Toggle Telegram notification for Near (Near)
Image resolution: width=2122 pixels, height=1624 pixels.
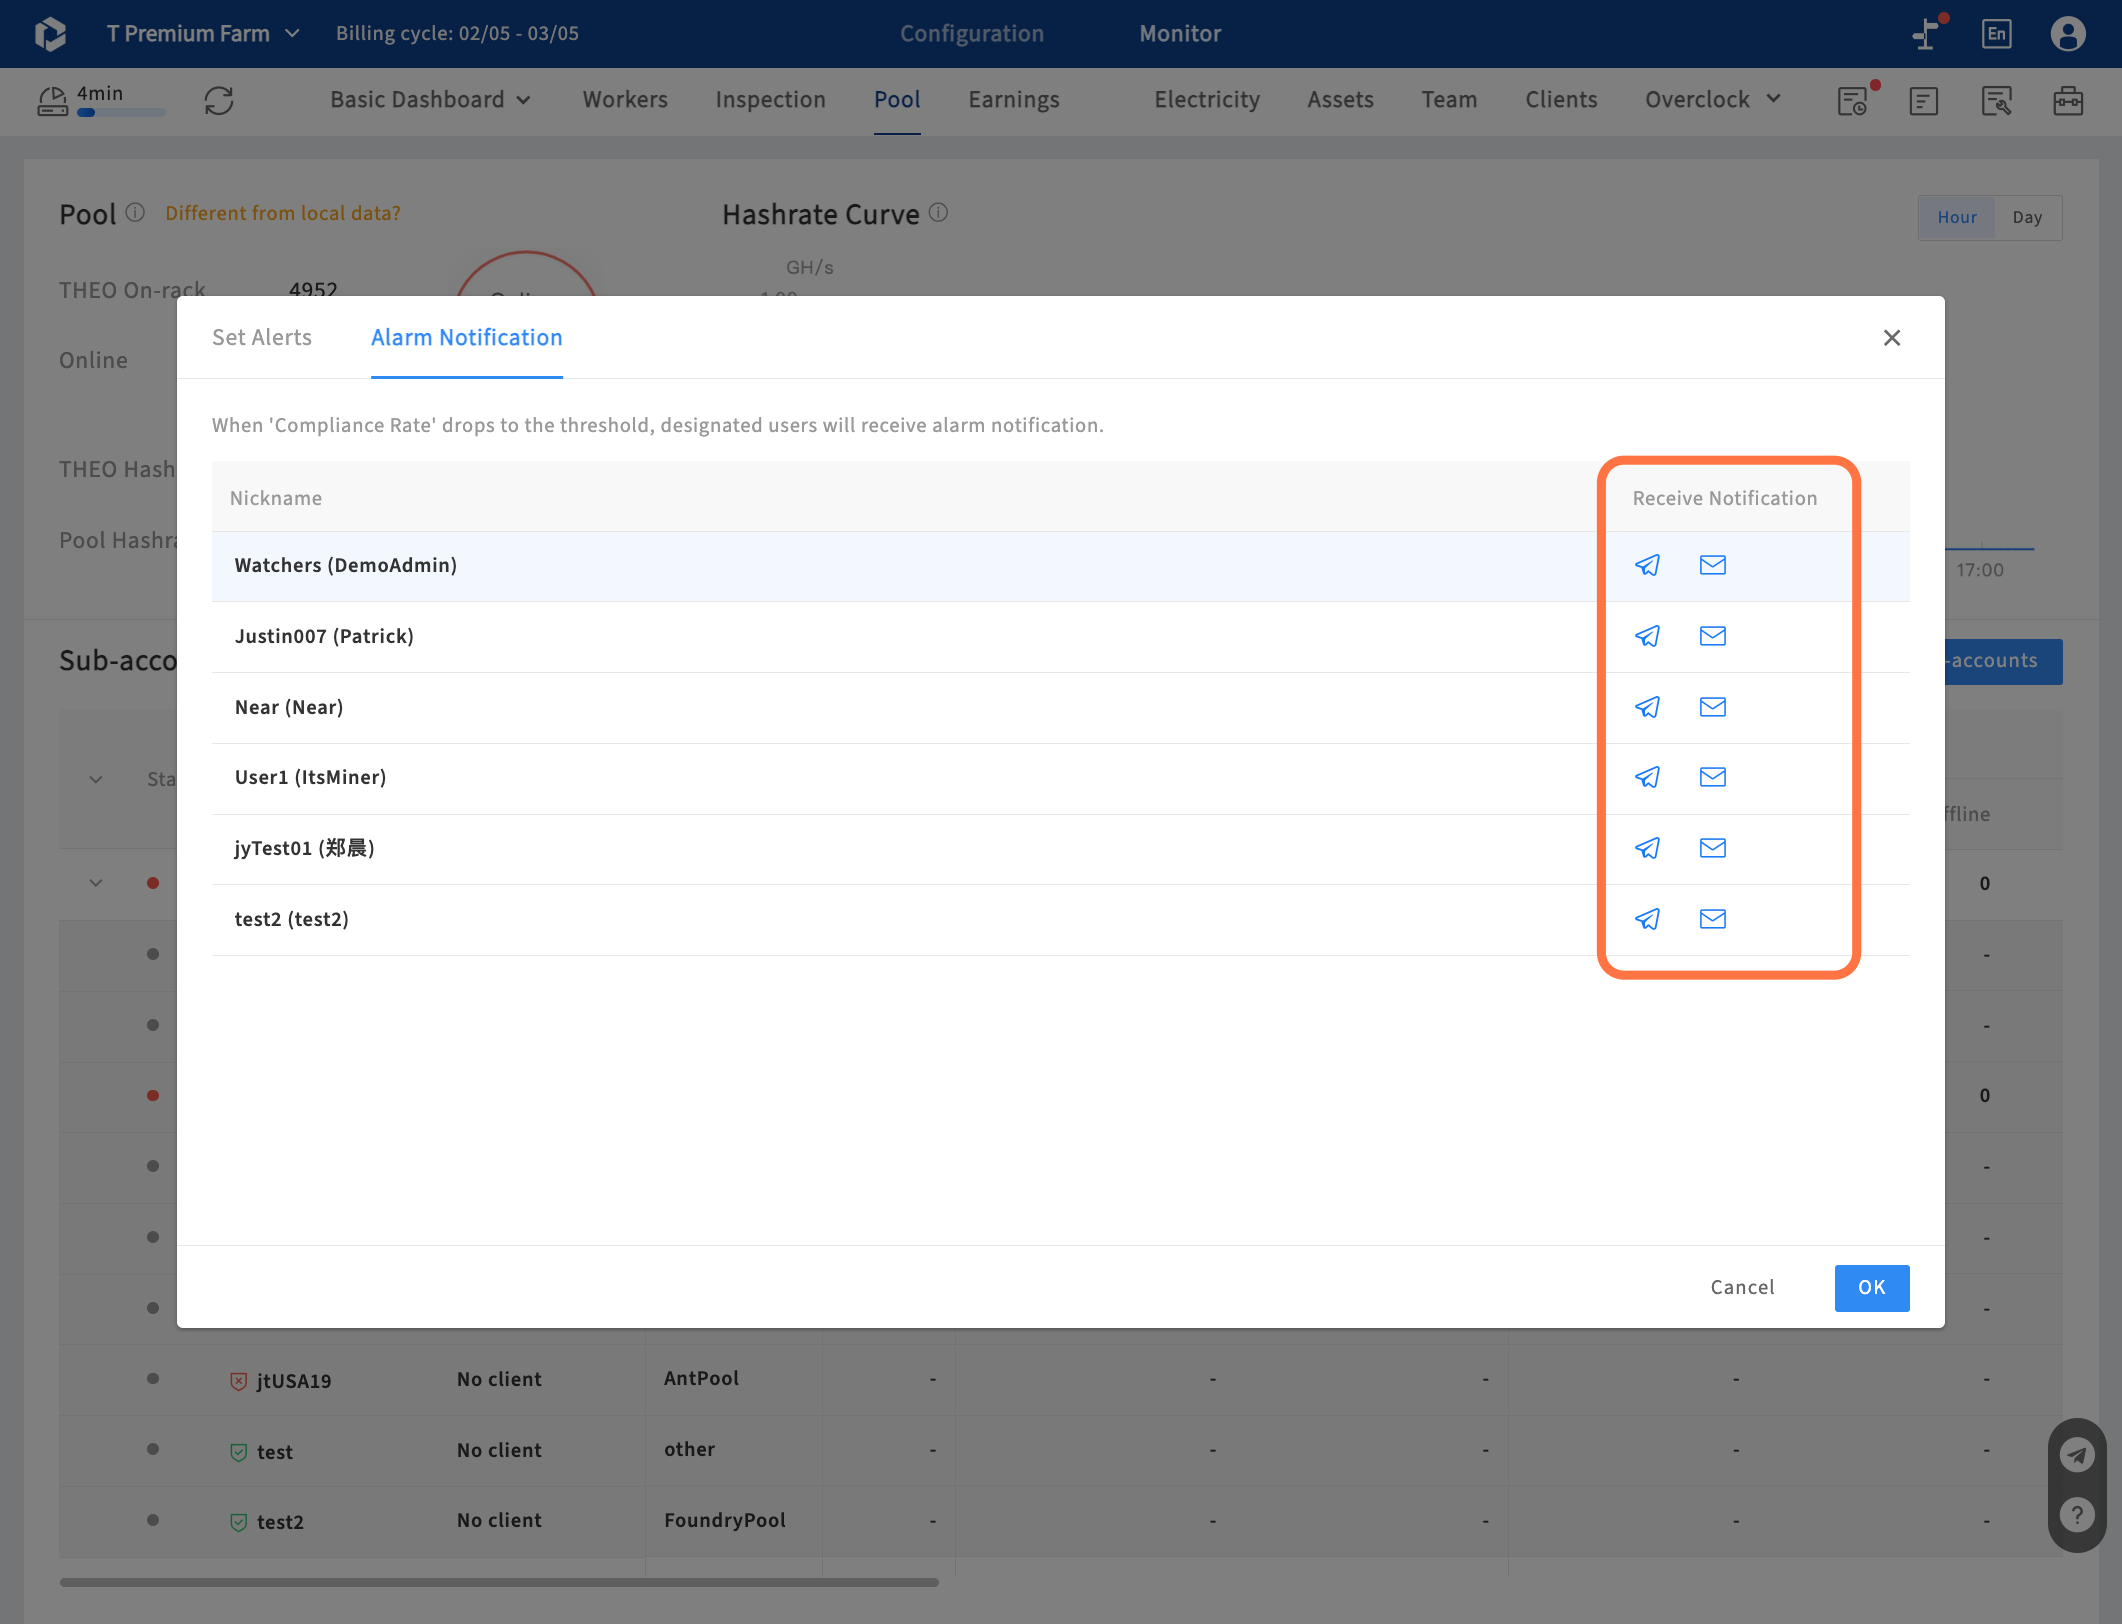coord(1647,707)
